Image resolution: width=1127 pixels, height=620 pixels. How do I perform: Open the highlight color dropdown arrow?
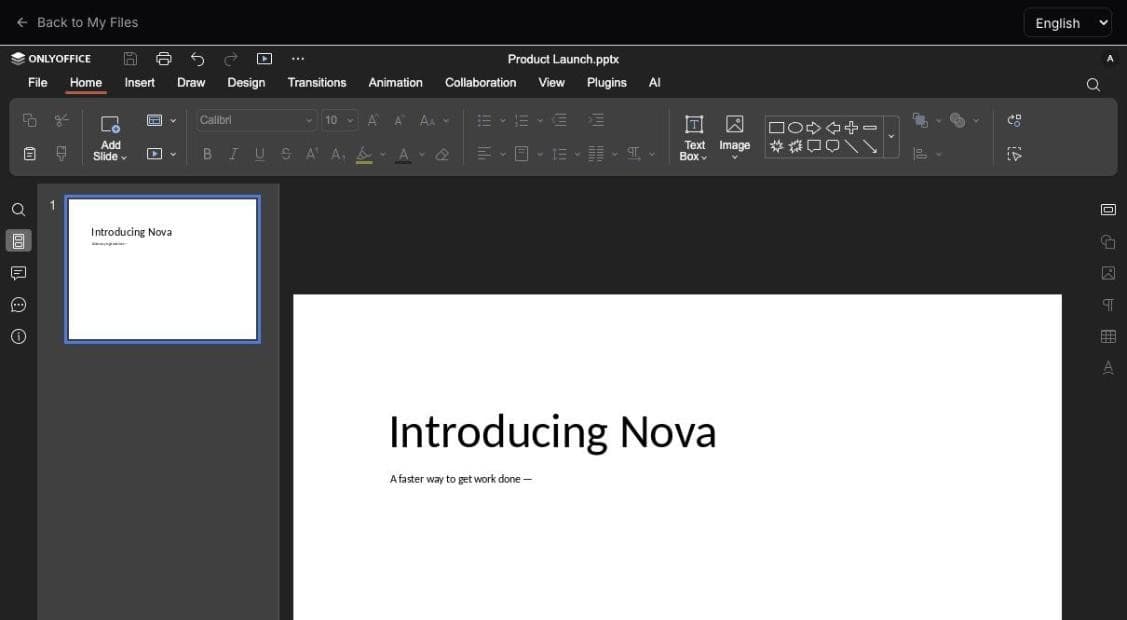coord(382,154)
